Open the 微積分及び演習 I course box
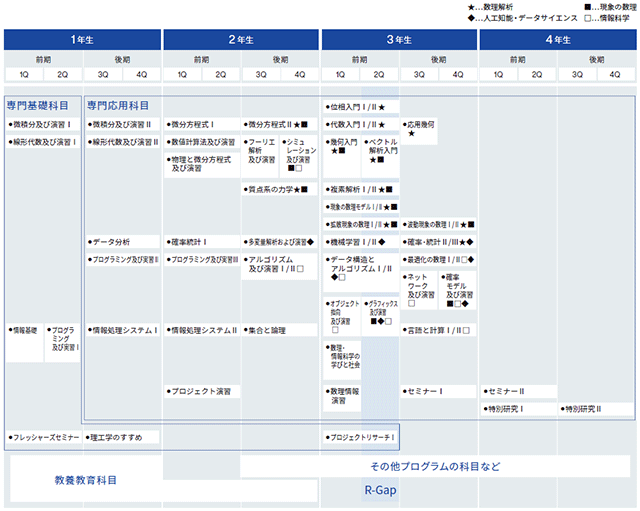The width and height of the screenshot is (640, 511). pyautogui.click(x=43, y=124)
